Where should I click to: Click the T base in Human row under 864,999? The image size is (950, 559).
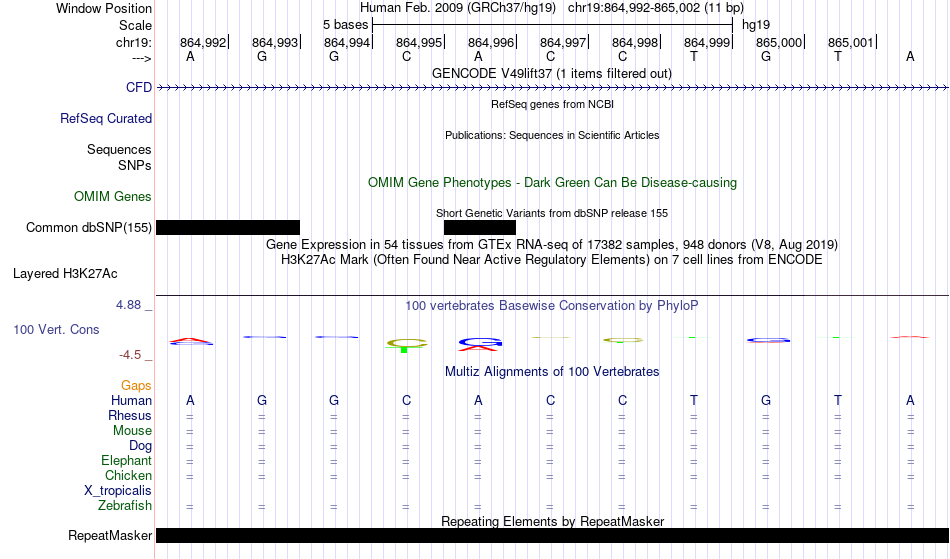694,400
